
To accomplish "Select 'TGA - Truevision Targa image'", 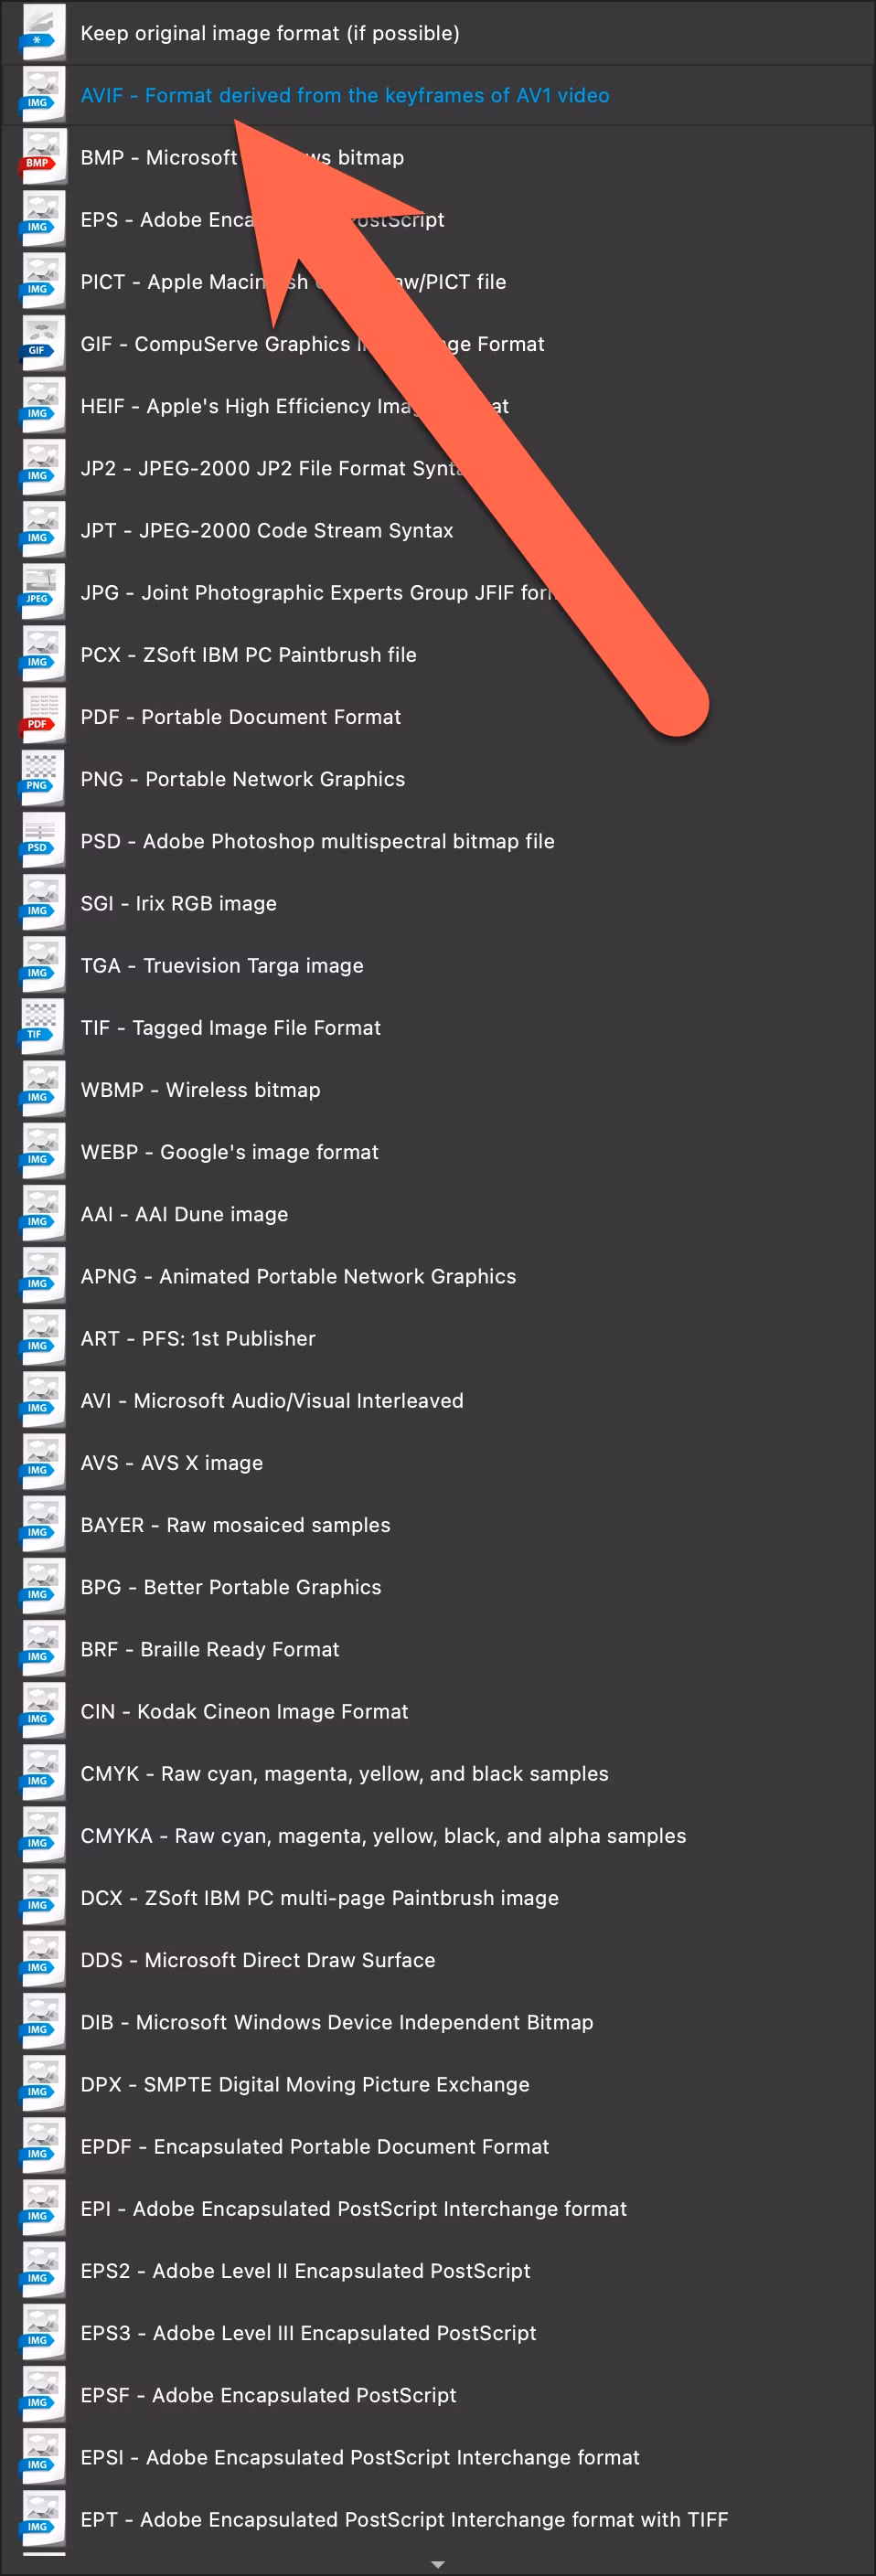I will (438, 965).
